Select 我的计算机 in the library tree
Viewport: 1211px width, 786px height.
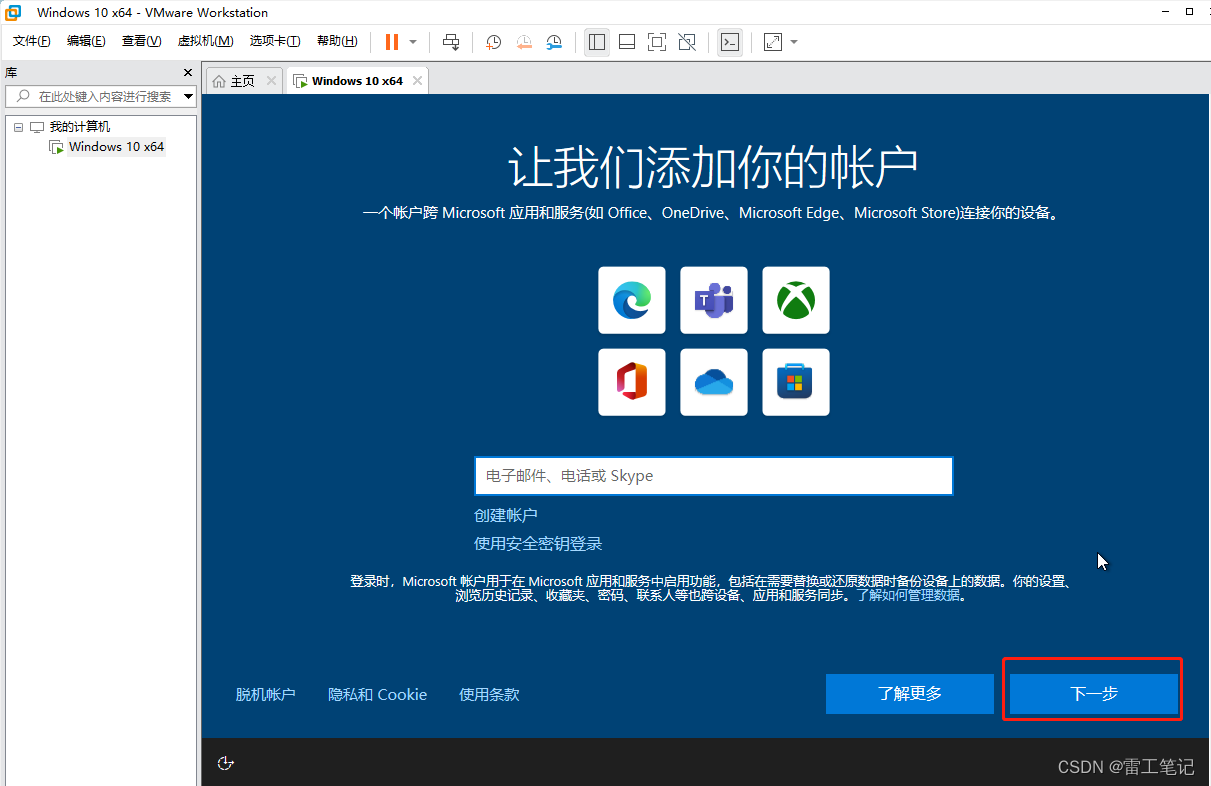pyautogui.click(x=80, y=127)
